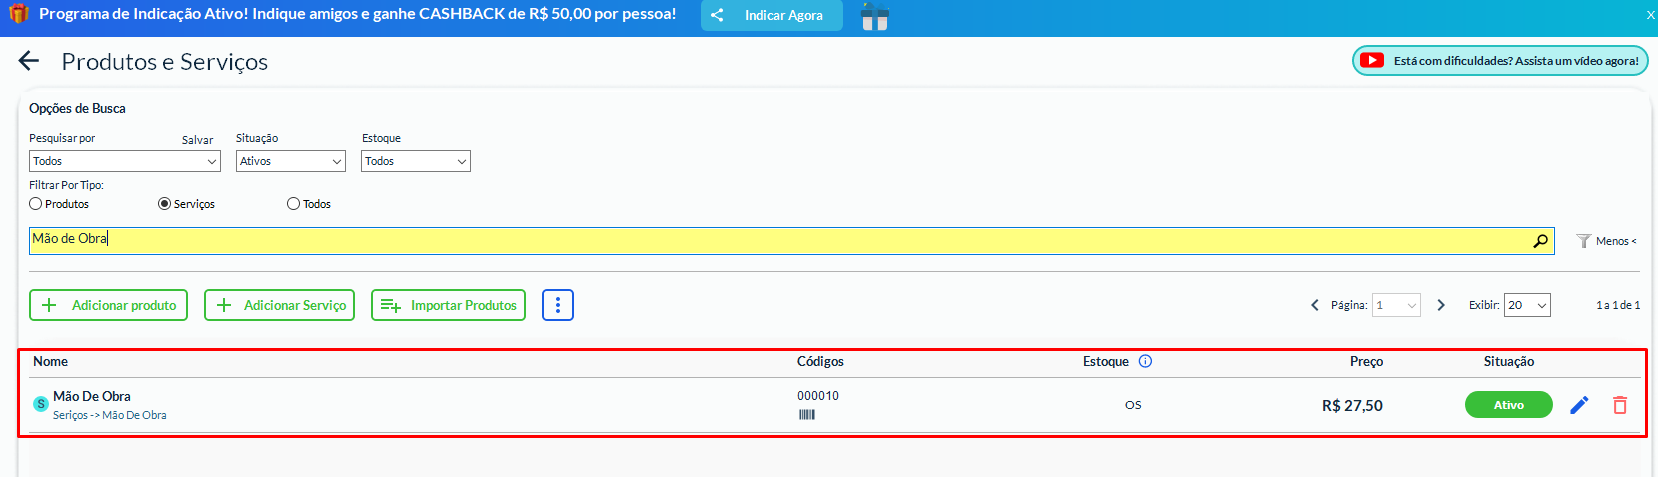The width and height of the screenshot is (1658, 477).
Task: Click the search magnifier icon
Action: pos(1540,241)
